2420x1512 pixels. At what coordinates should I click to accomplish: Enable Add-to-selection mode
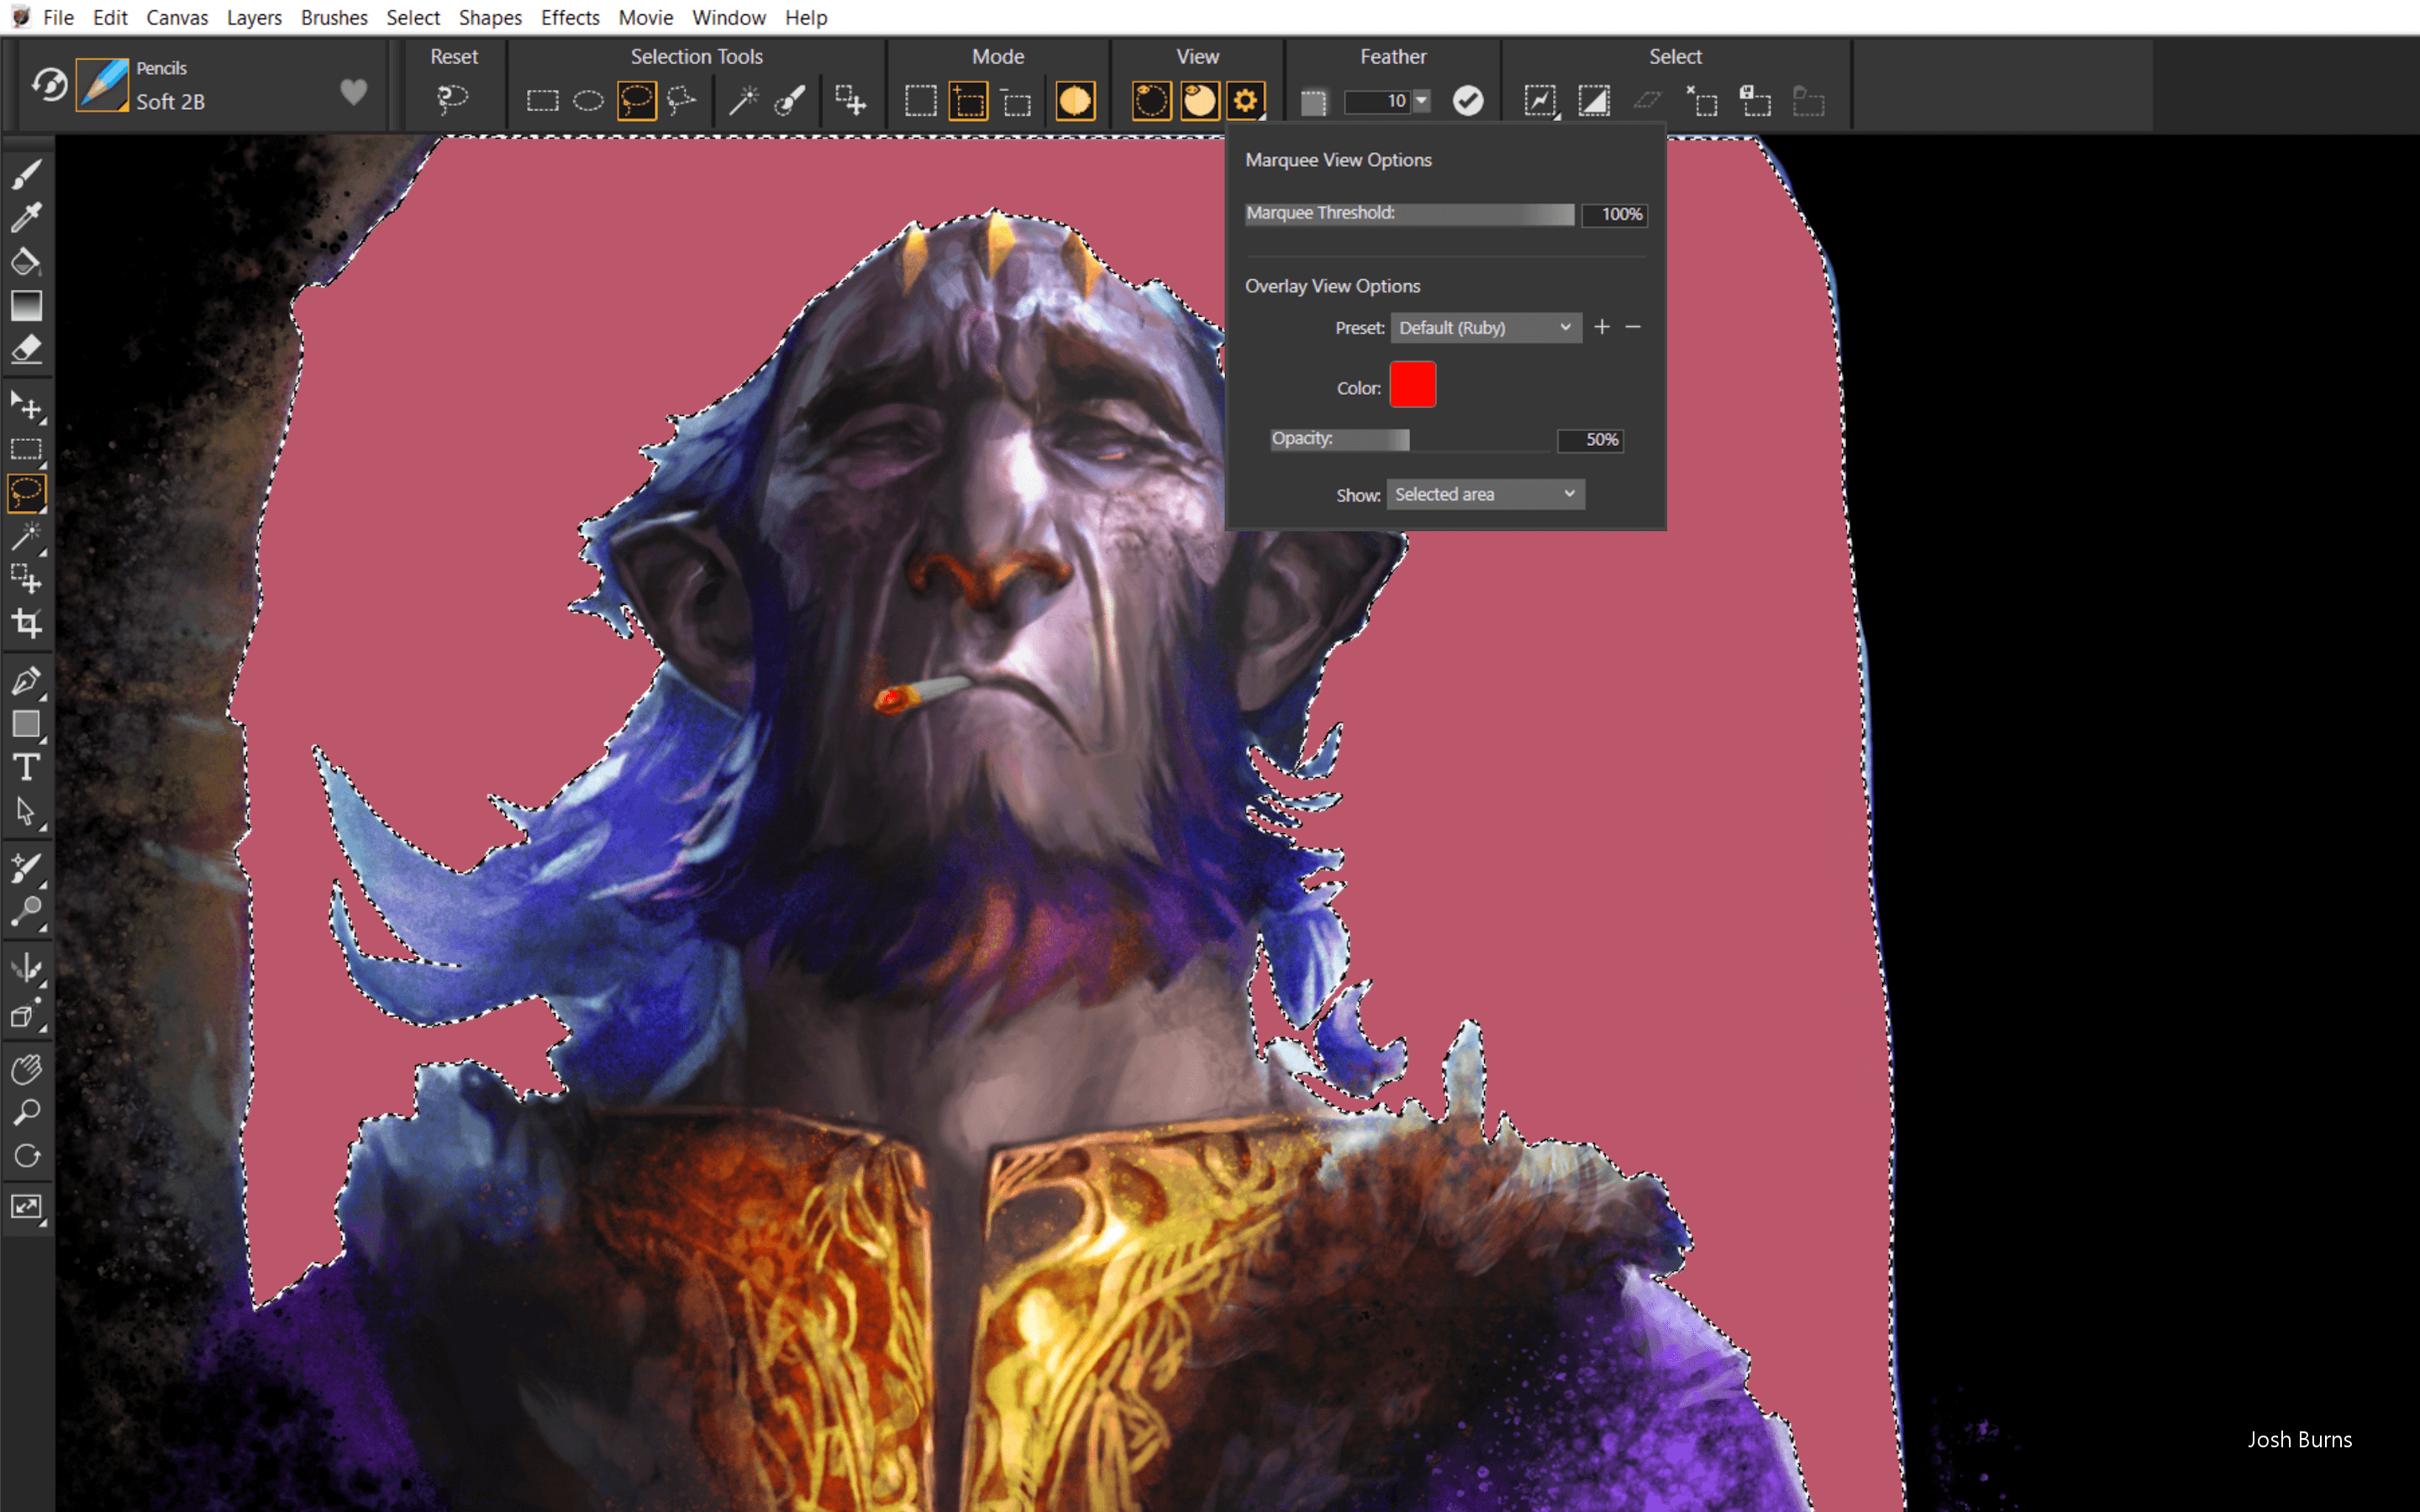[x=967, y=100]
